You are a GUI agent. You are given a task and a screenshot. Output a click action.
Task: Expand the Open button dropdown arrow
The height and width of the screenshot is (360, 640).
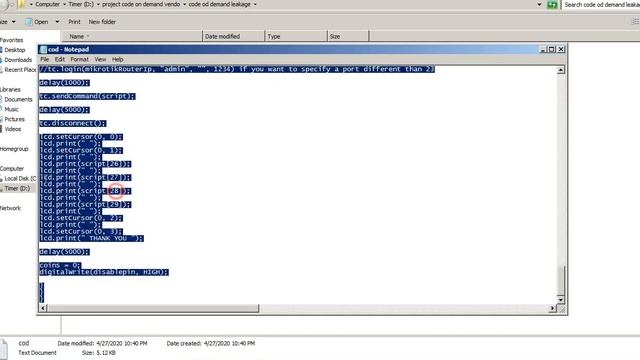click(57, 22)
